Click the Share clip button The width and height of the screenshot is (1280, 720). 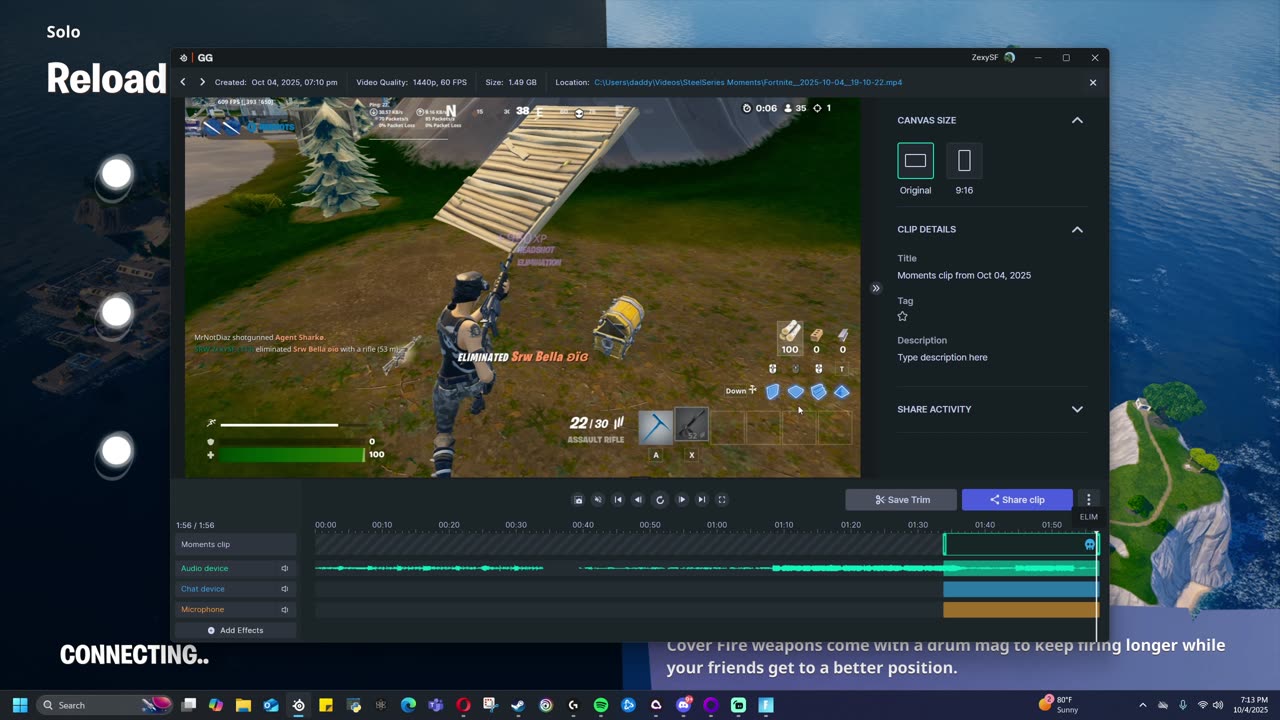1017,500
